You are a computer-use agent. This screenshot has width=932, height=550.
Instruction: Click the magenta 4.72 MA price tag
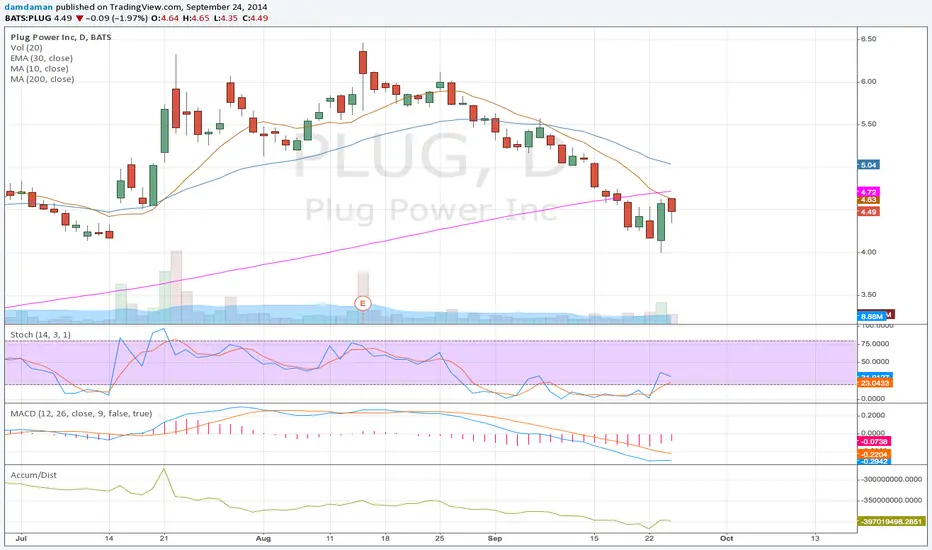(868, 192)
